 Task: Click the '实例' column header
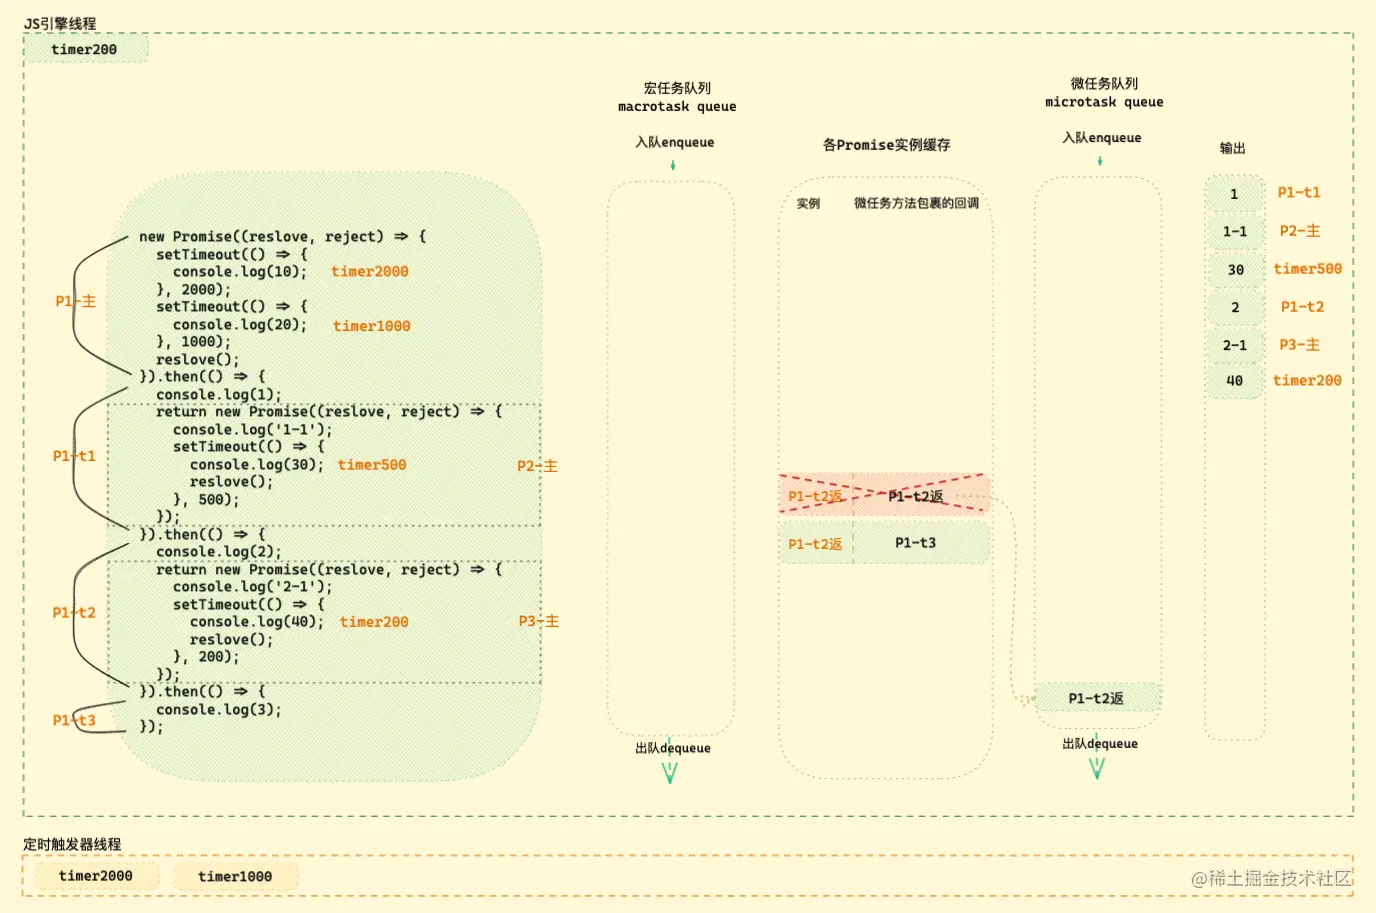808,203
